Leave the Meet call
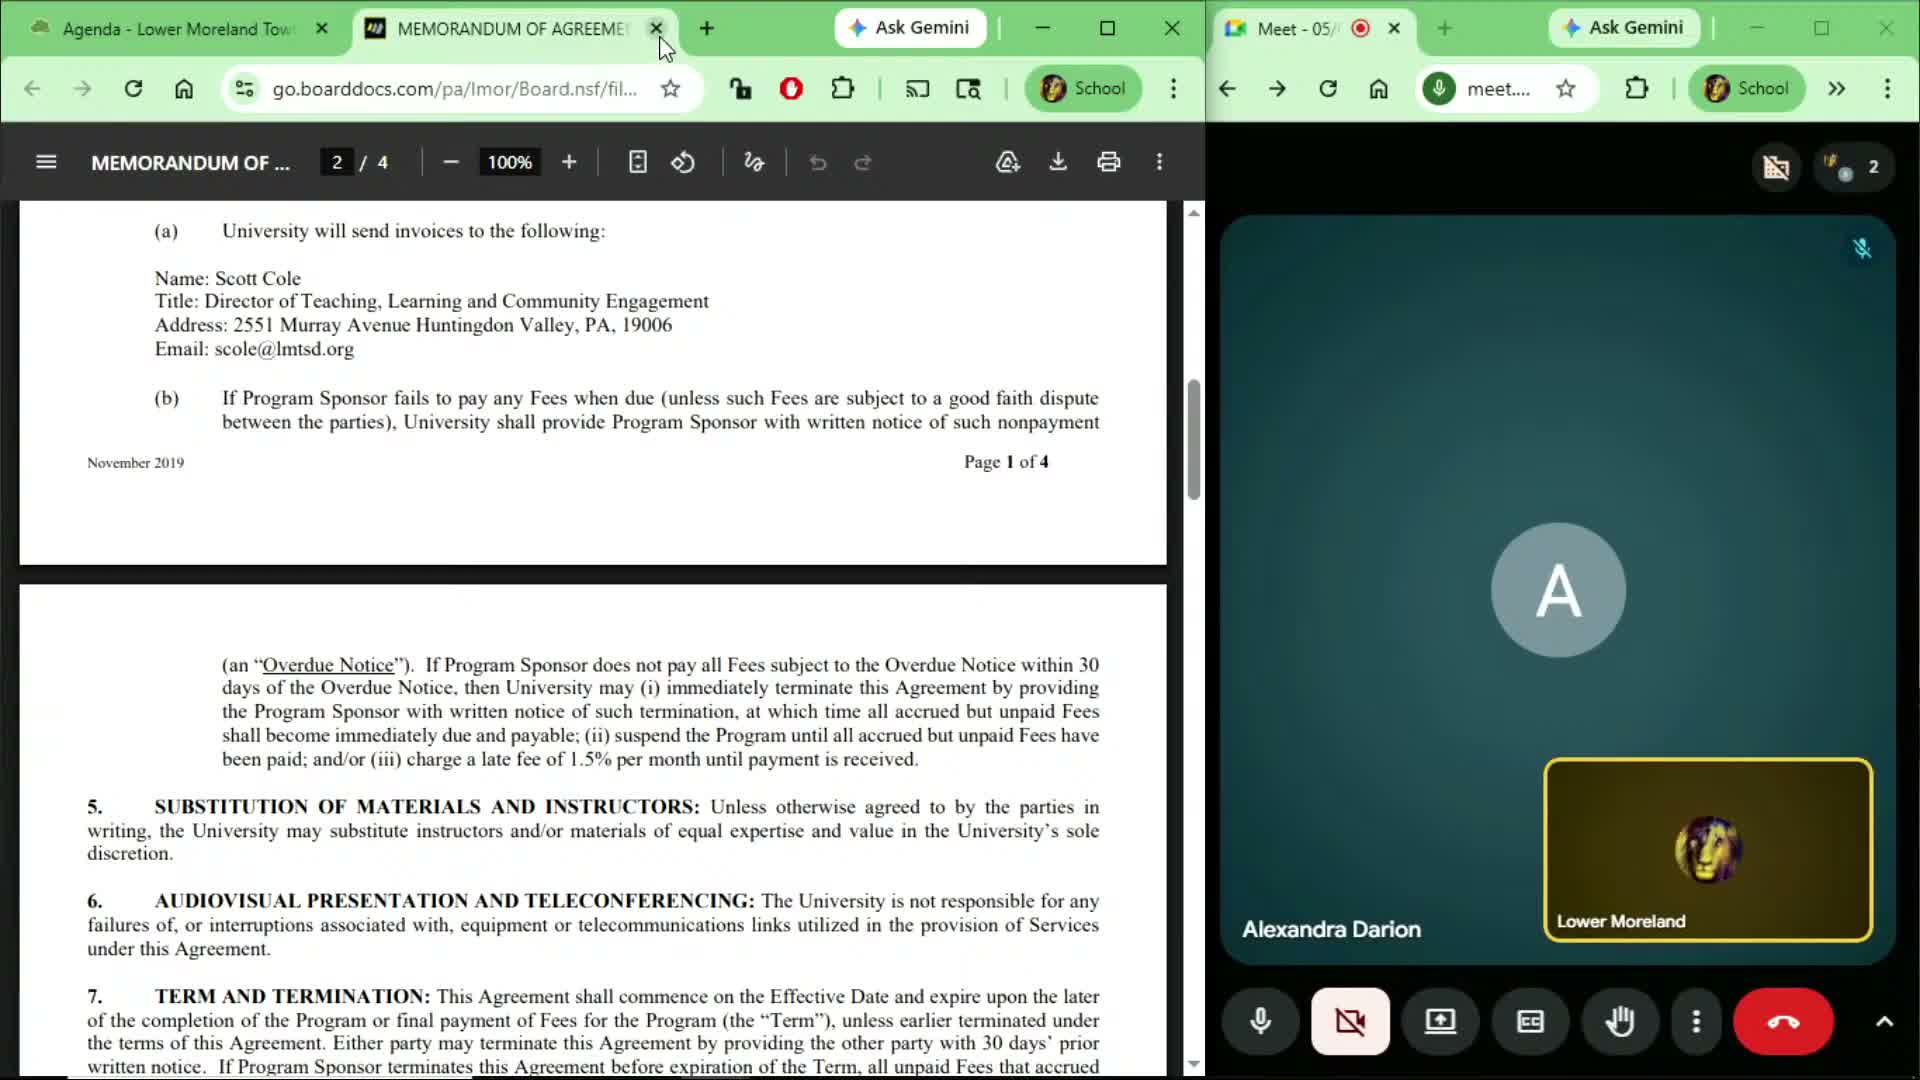1920x1080 pixels. (x=1783, y=1021)
